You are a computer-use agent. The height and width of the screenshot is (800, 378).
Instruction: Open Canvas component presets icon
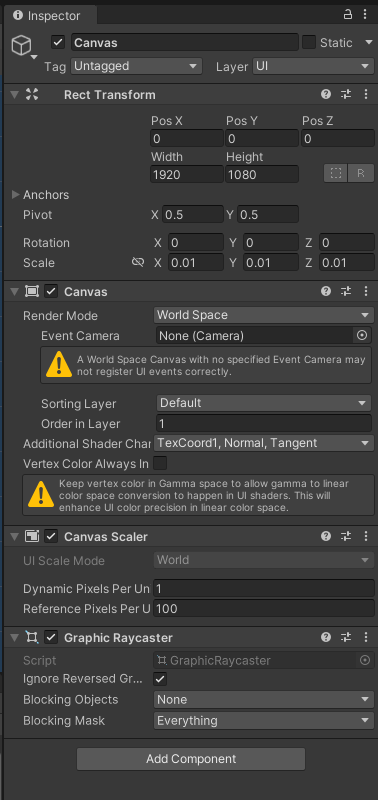click(346, 291)
